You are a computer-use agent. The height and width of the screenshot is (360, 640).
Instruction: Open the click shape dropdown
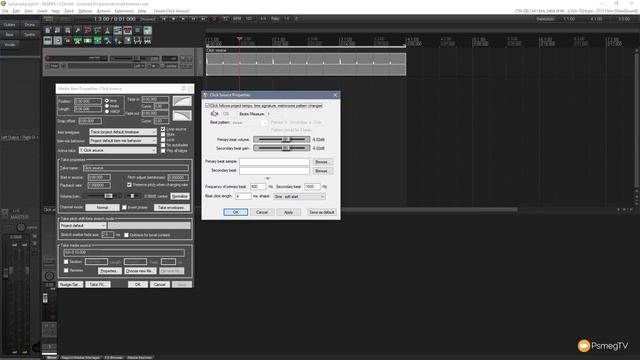click(299, 196)
